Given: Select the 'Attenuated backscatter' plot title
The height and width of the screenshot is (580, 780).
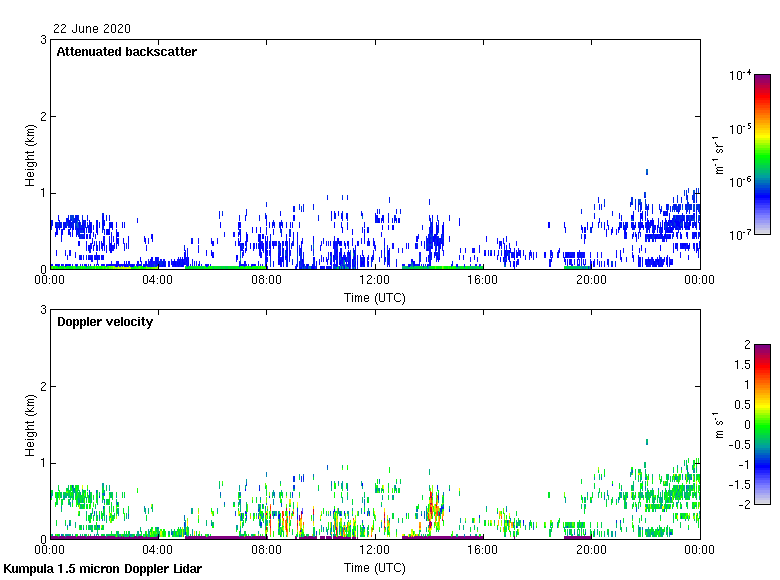Looking at the screenshot, I should [126, 52].
